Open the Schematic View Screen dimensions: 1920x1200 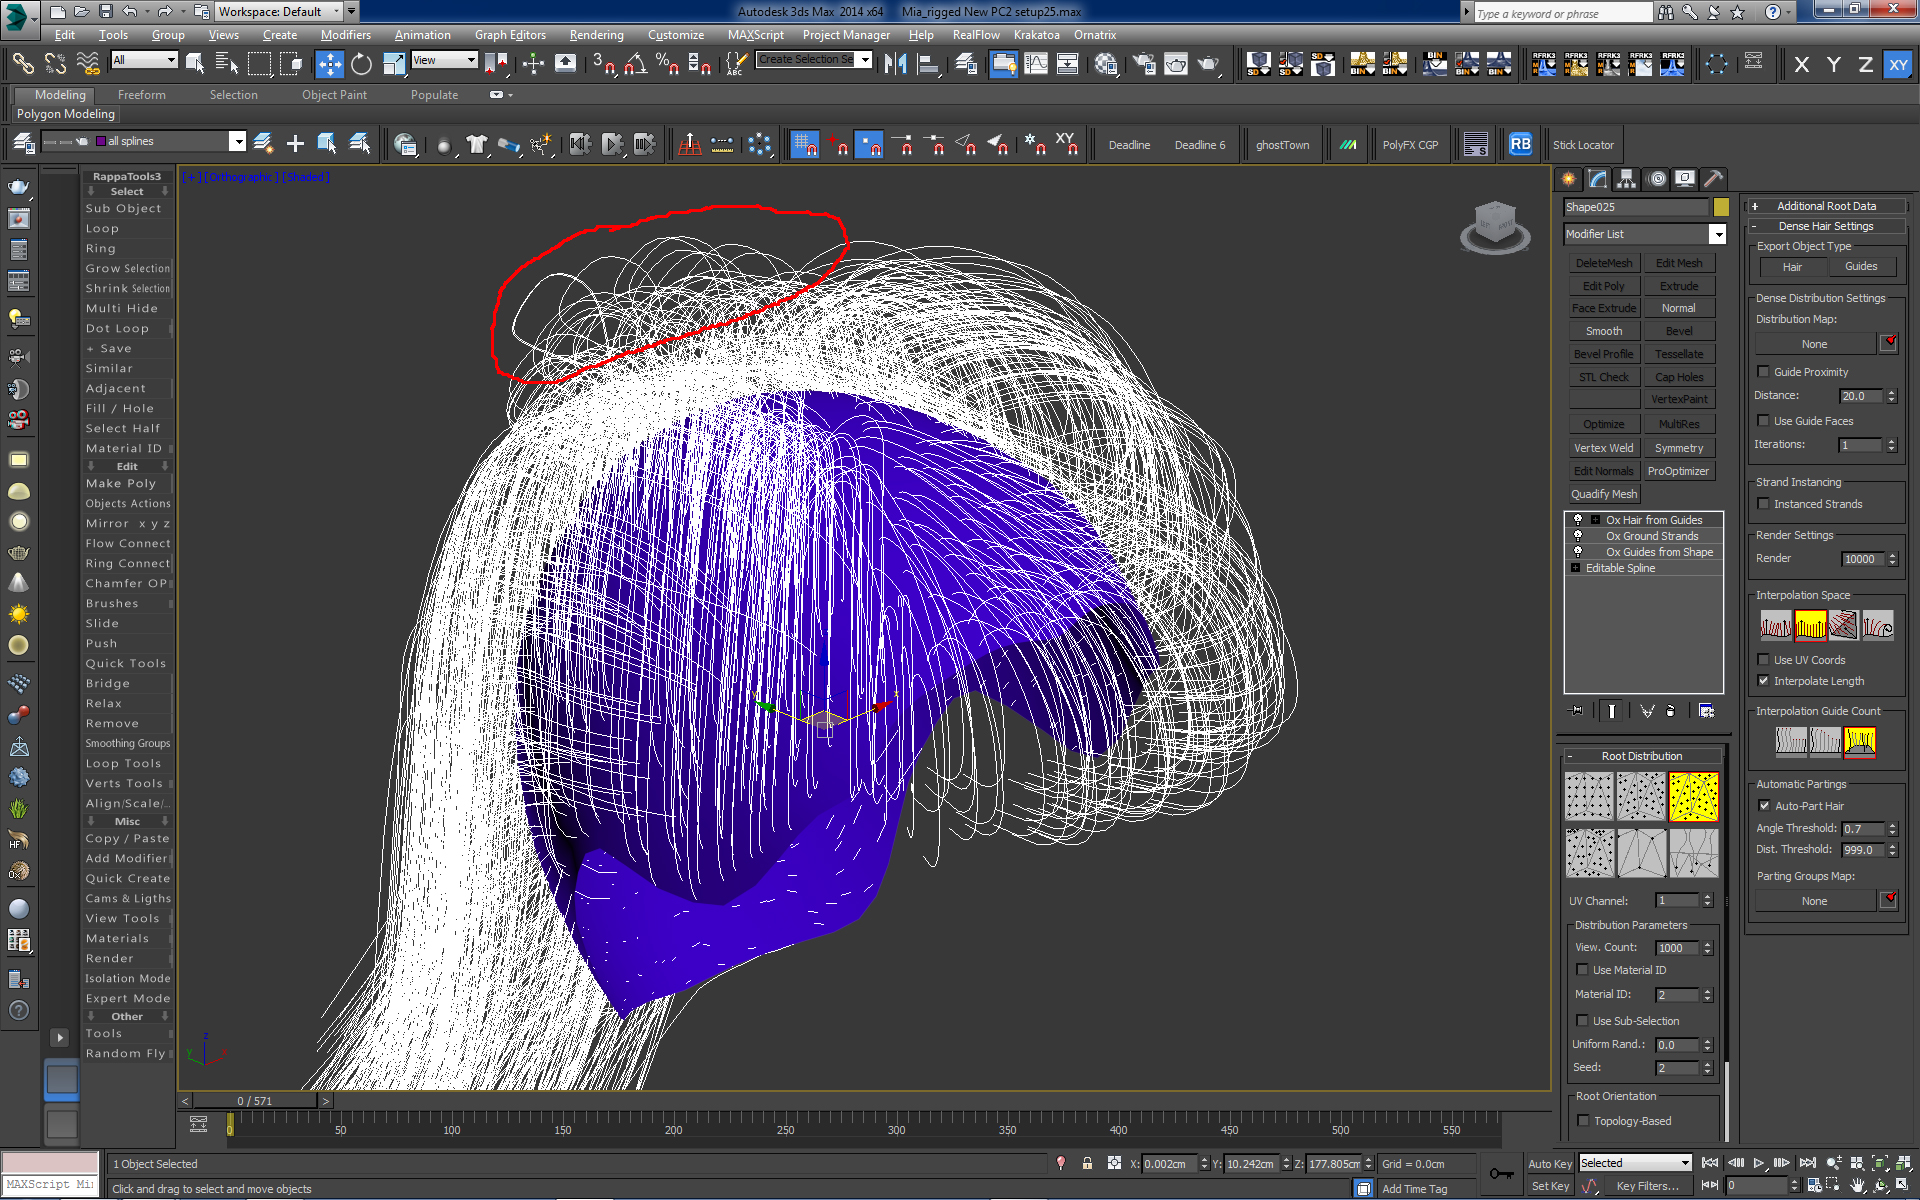point(1068,64)
